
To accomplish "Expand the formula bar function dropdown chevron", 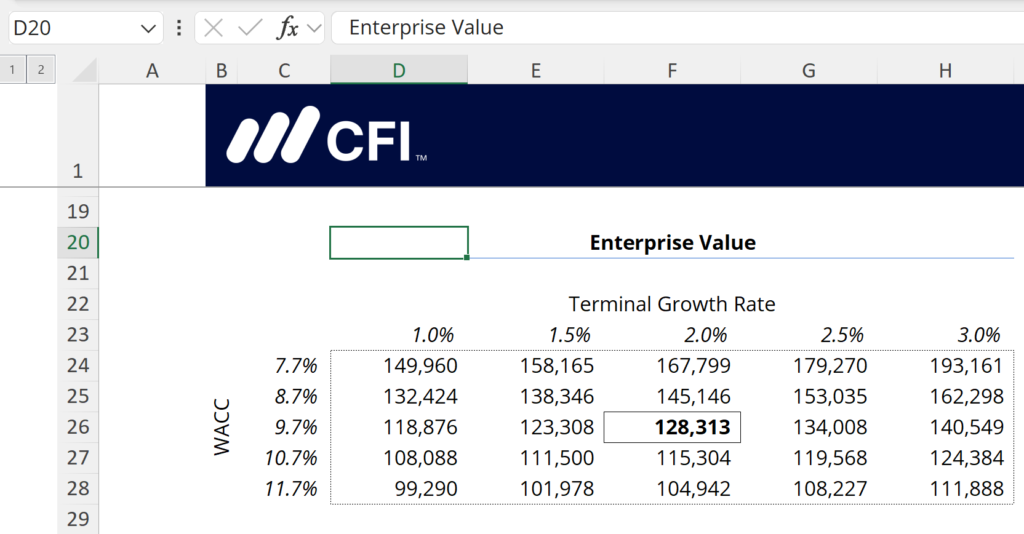I will pyautogui.click(x=313, y=28).
